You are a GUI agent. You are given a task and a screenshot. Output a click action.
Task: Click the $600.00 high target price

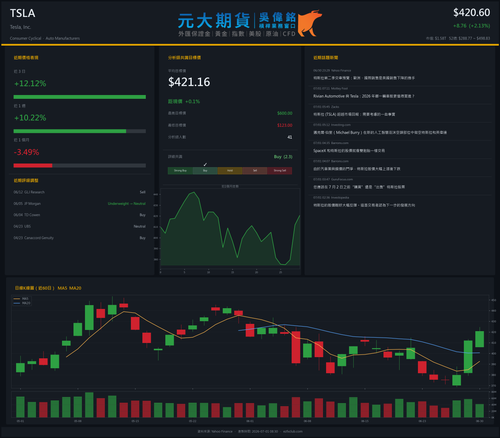285,113
